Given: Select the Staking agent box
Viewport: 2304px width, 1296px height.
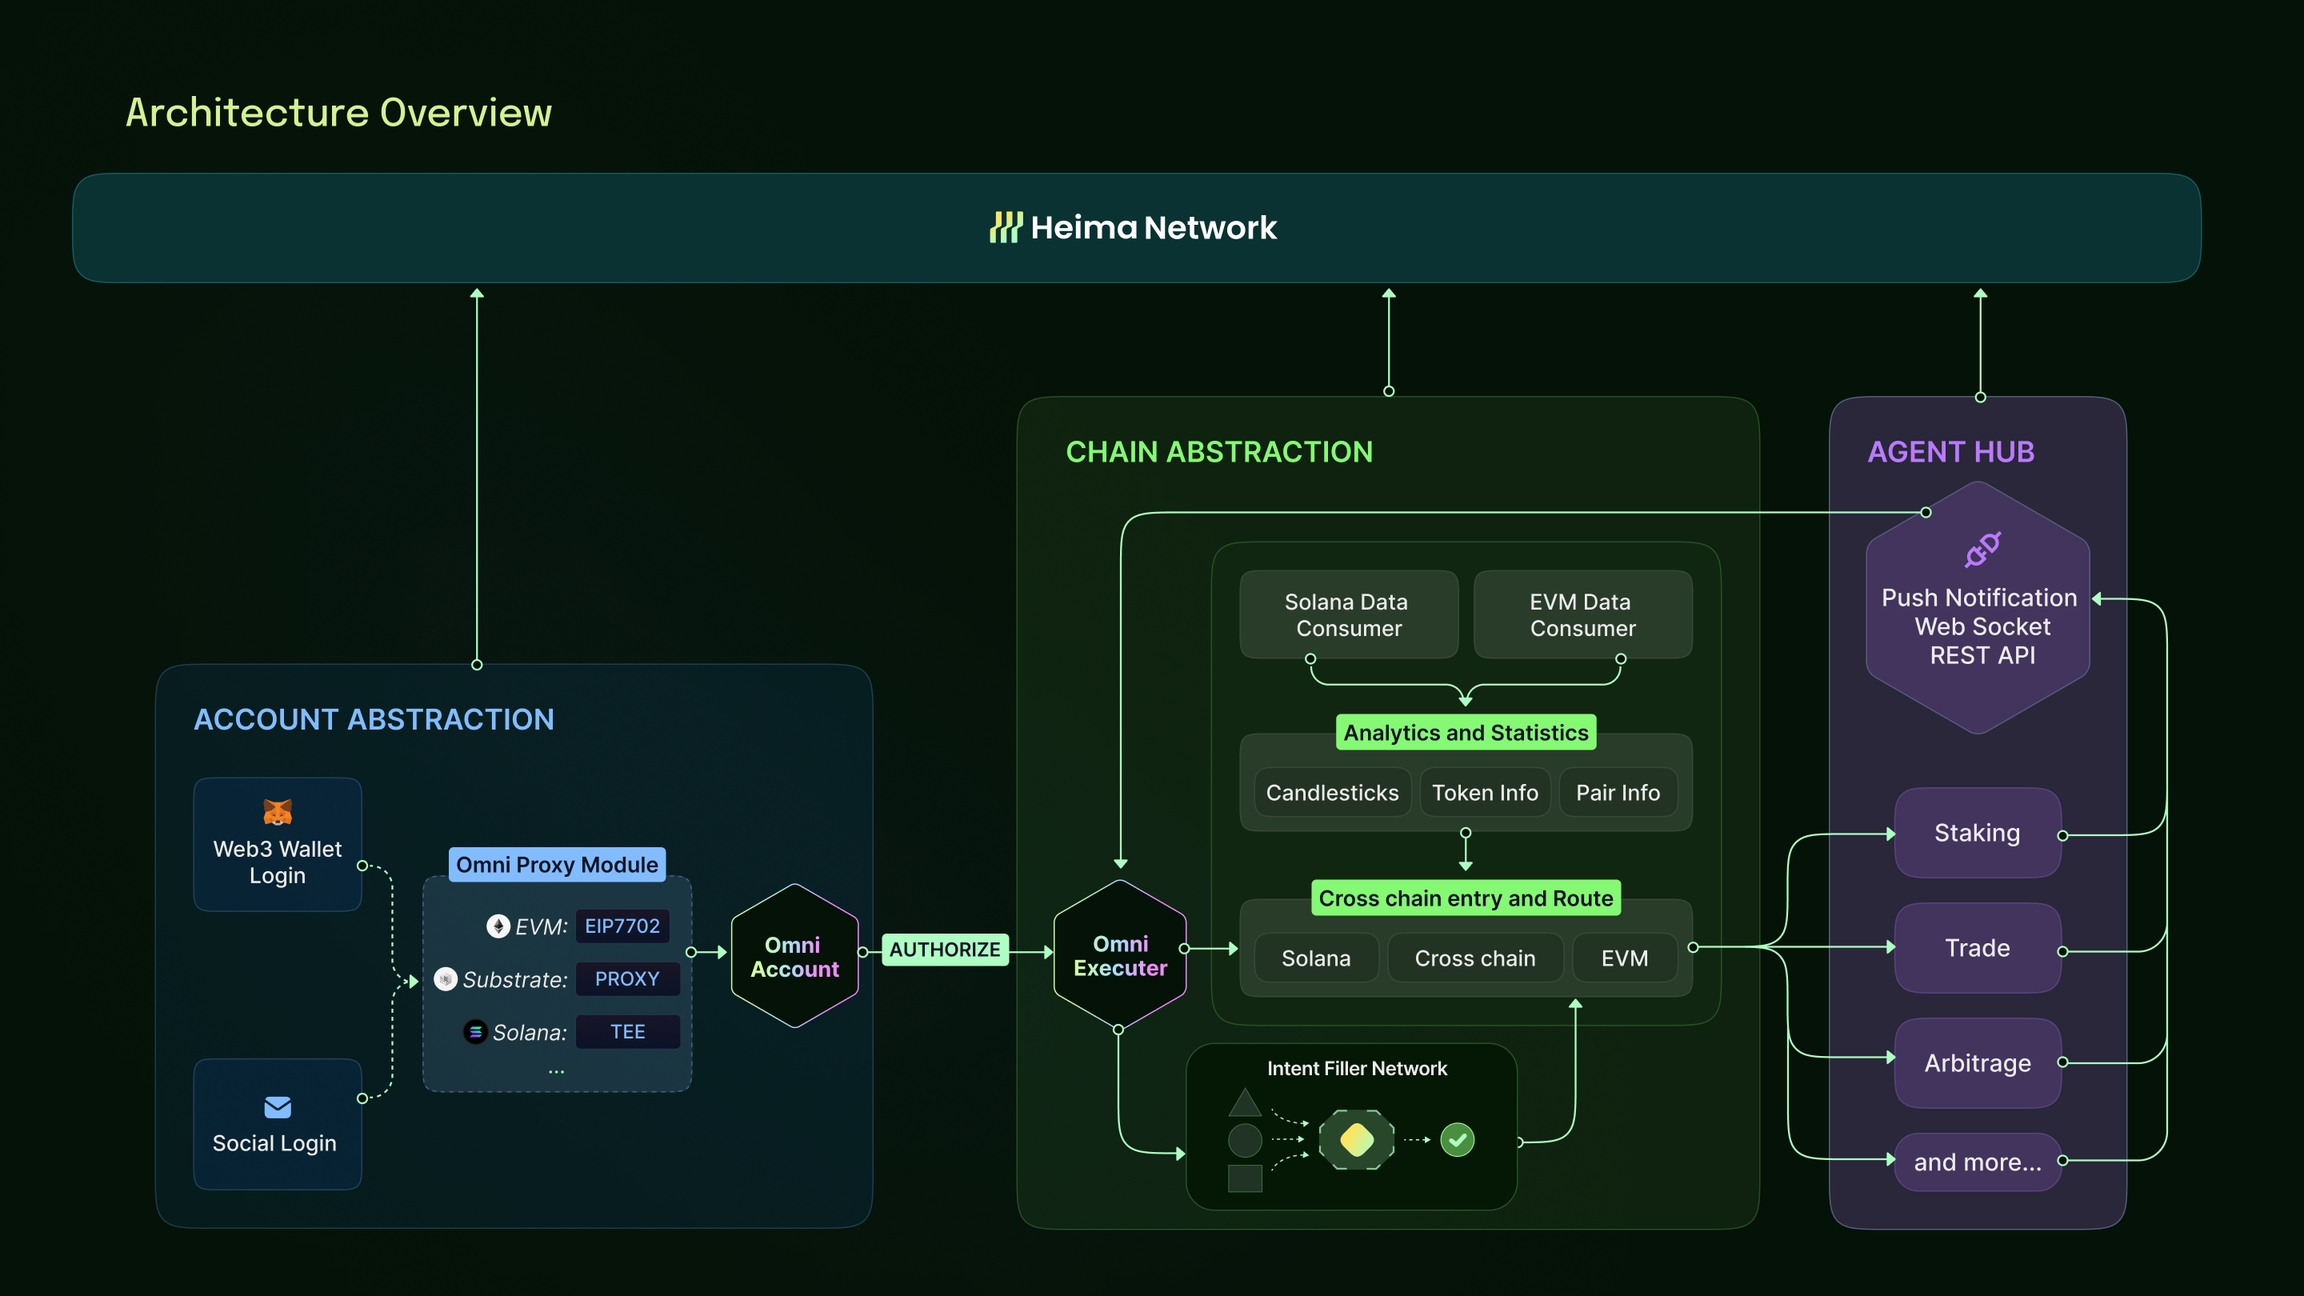Looking at the screenshot, I should click(x=1977, y=833).
